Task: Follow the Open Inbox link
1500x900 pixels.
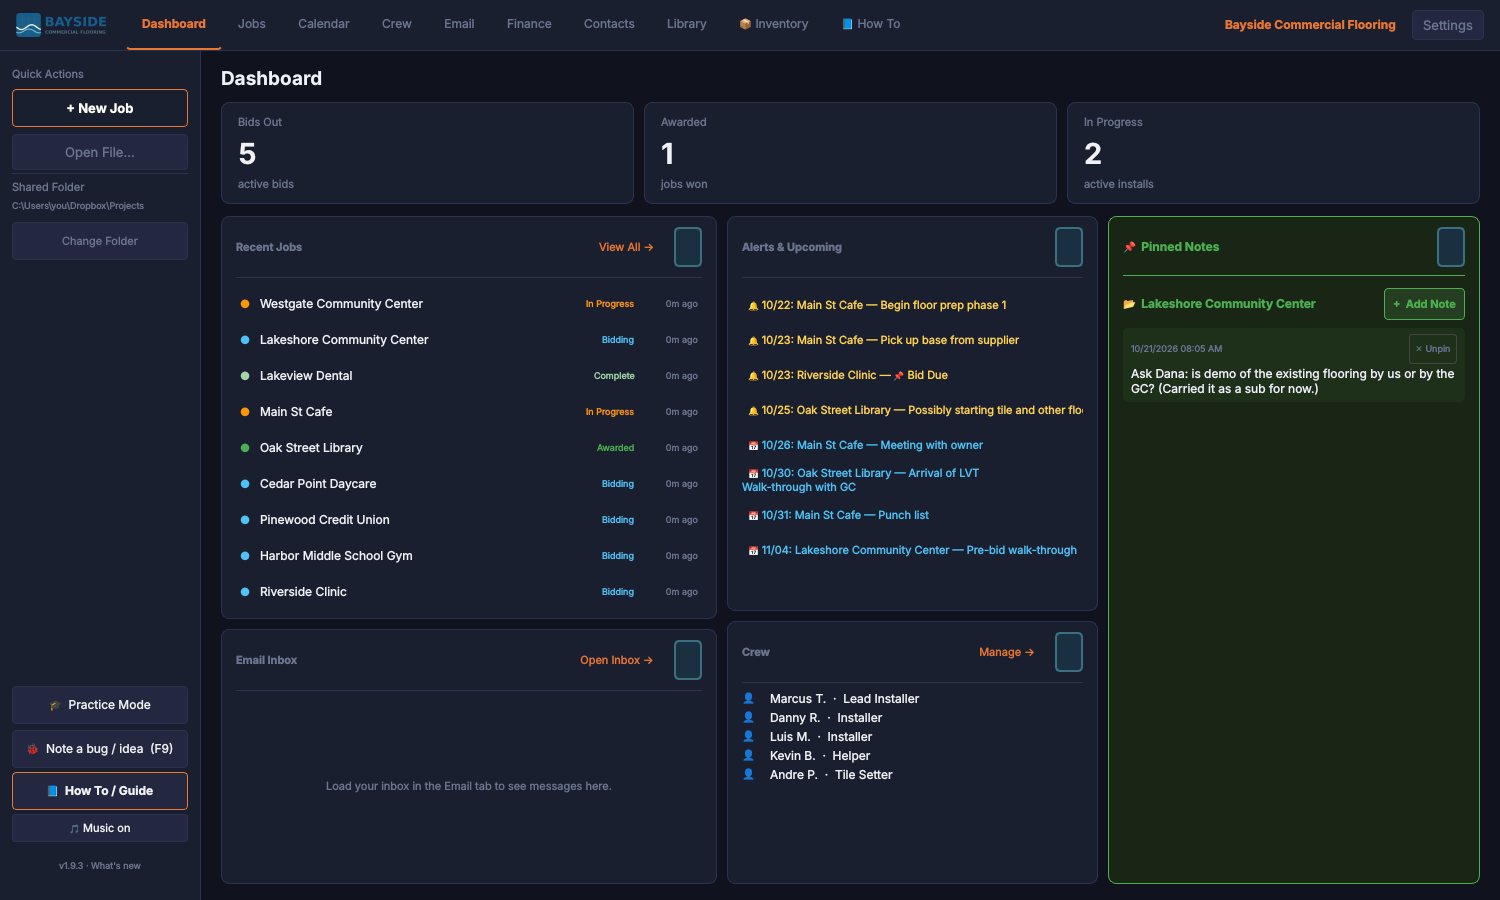Action: (x=617, y=660)
